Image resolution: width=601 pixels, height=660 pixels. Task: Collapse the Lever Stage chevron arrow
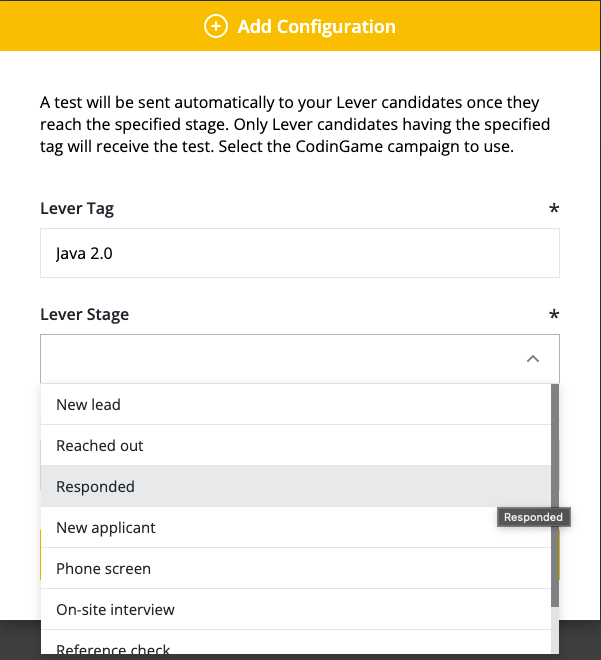click(533, 359)
